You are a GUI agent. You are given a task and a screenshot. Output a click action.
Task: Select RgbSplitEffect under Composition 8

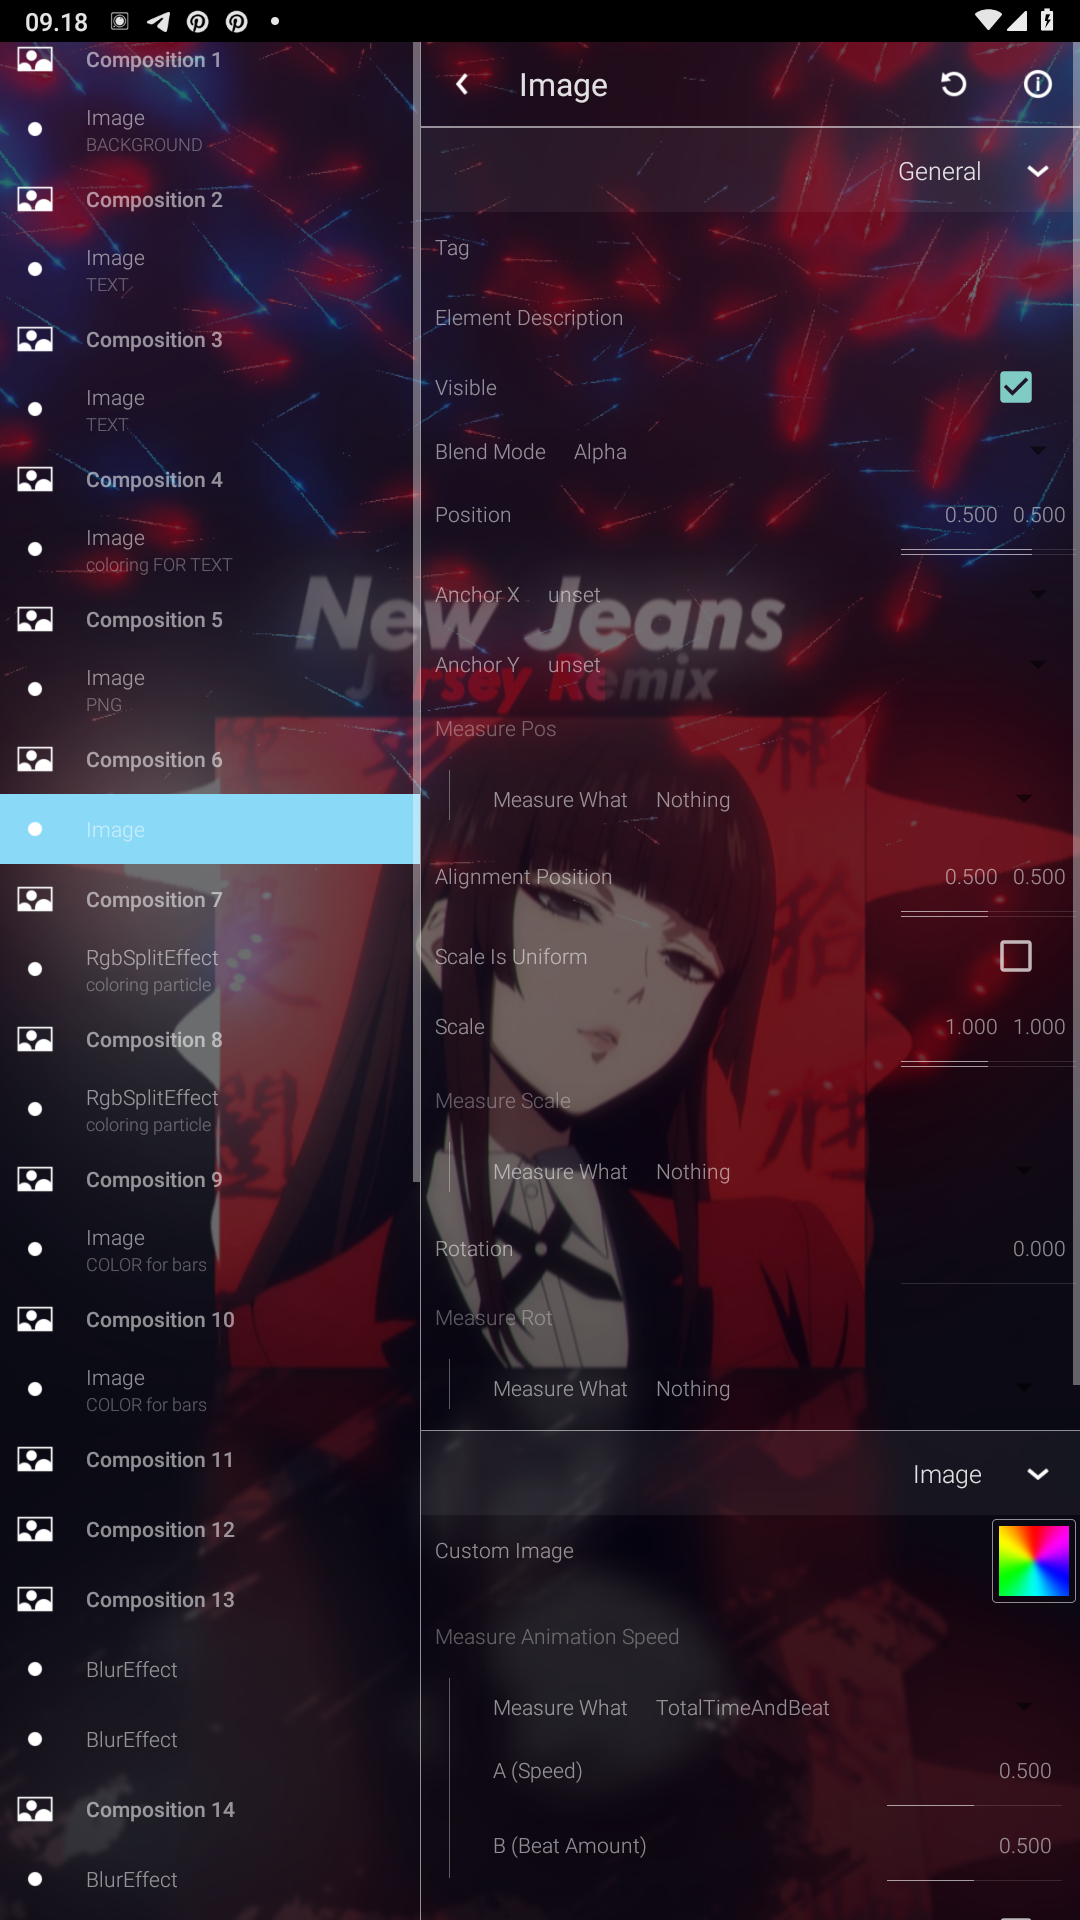(210, 1109)
